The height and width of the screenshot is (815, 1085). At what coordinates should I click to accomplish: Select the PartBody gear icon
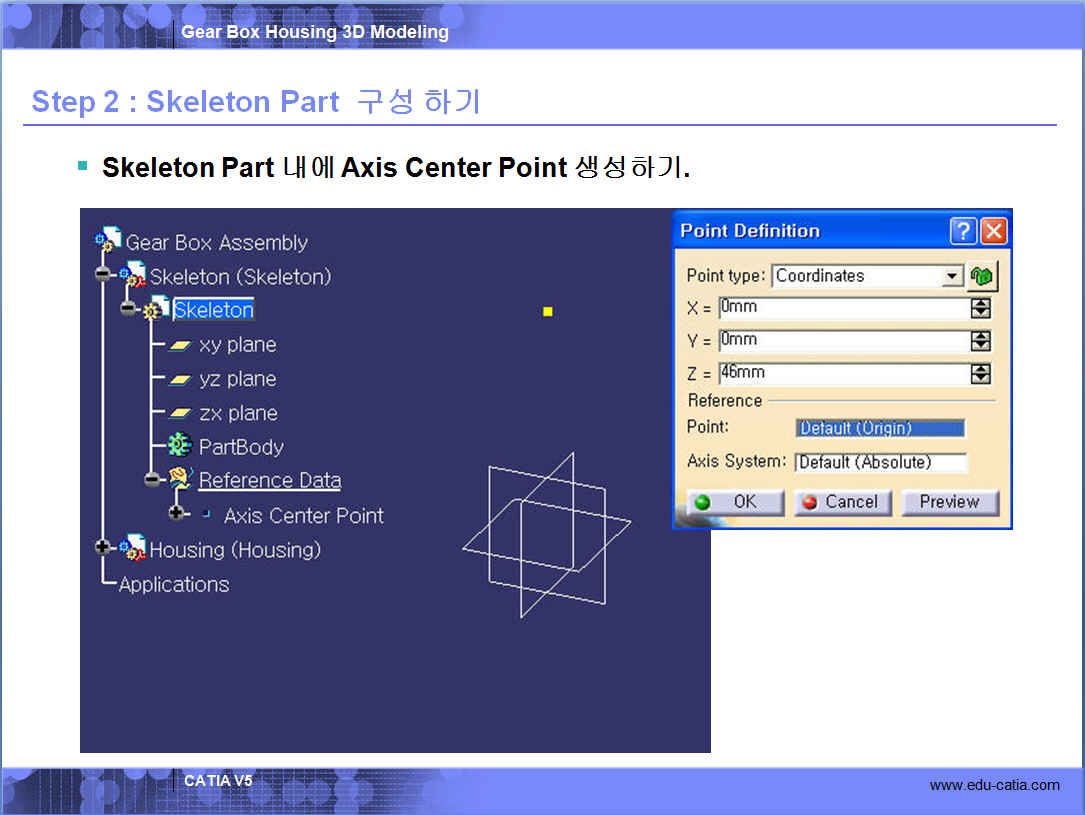[180, 446]
